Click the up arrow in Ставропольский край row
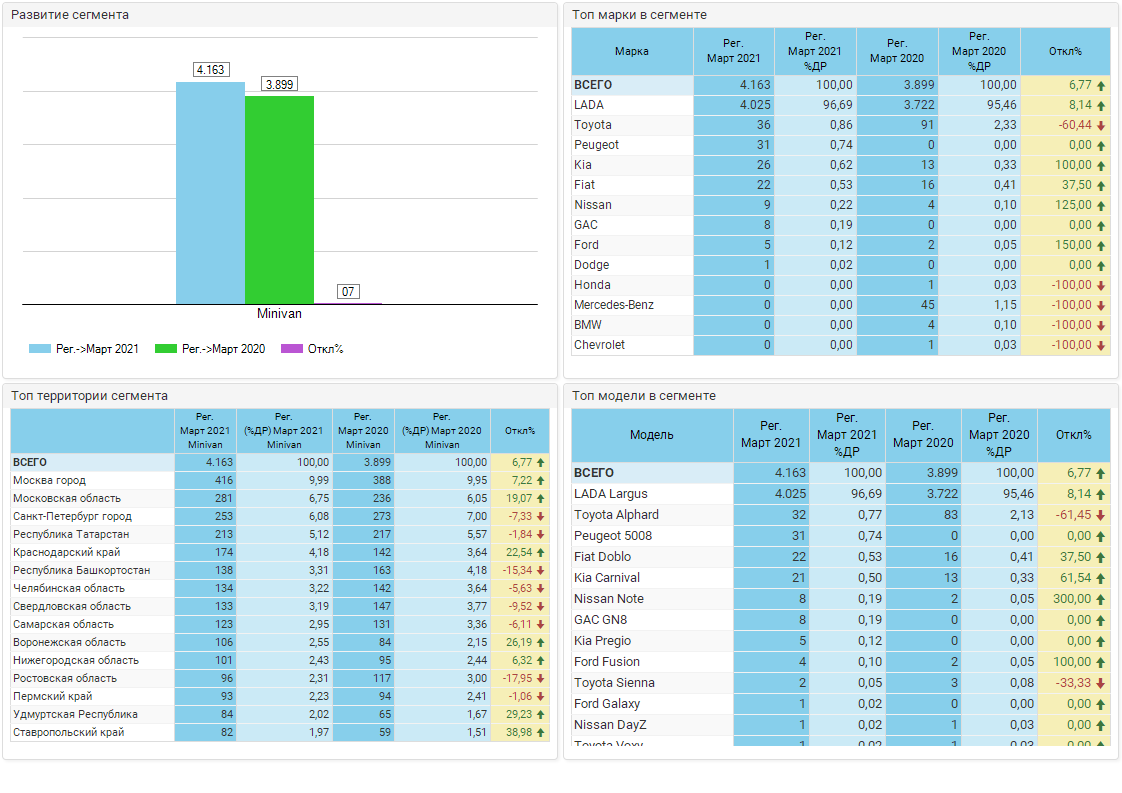The image size is (1122, 793). 541,733
